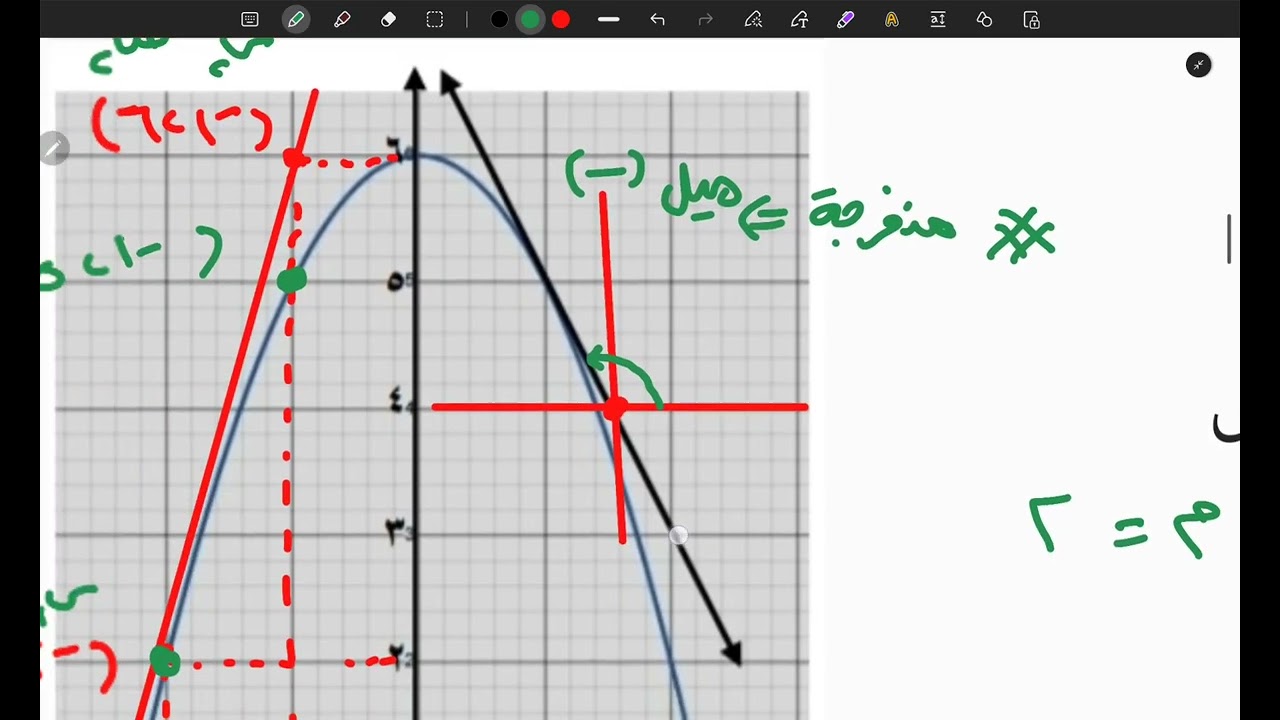Screen dimensions: 1280x720
Task: Choose the red pen color
Action: 561,20
